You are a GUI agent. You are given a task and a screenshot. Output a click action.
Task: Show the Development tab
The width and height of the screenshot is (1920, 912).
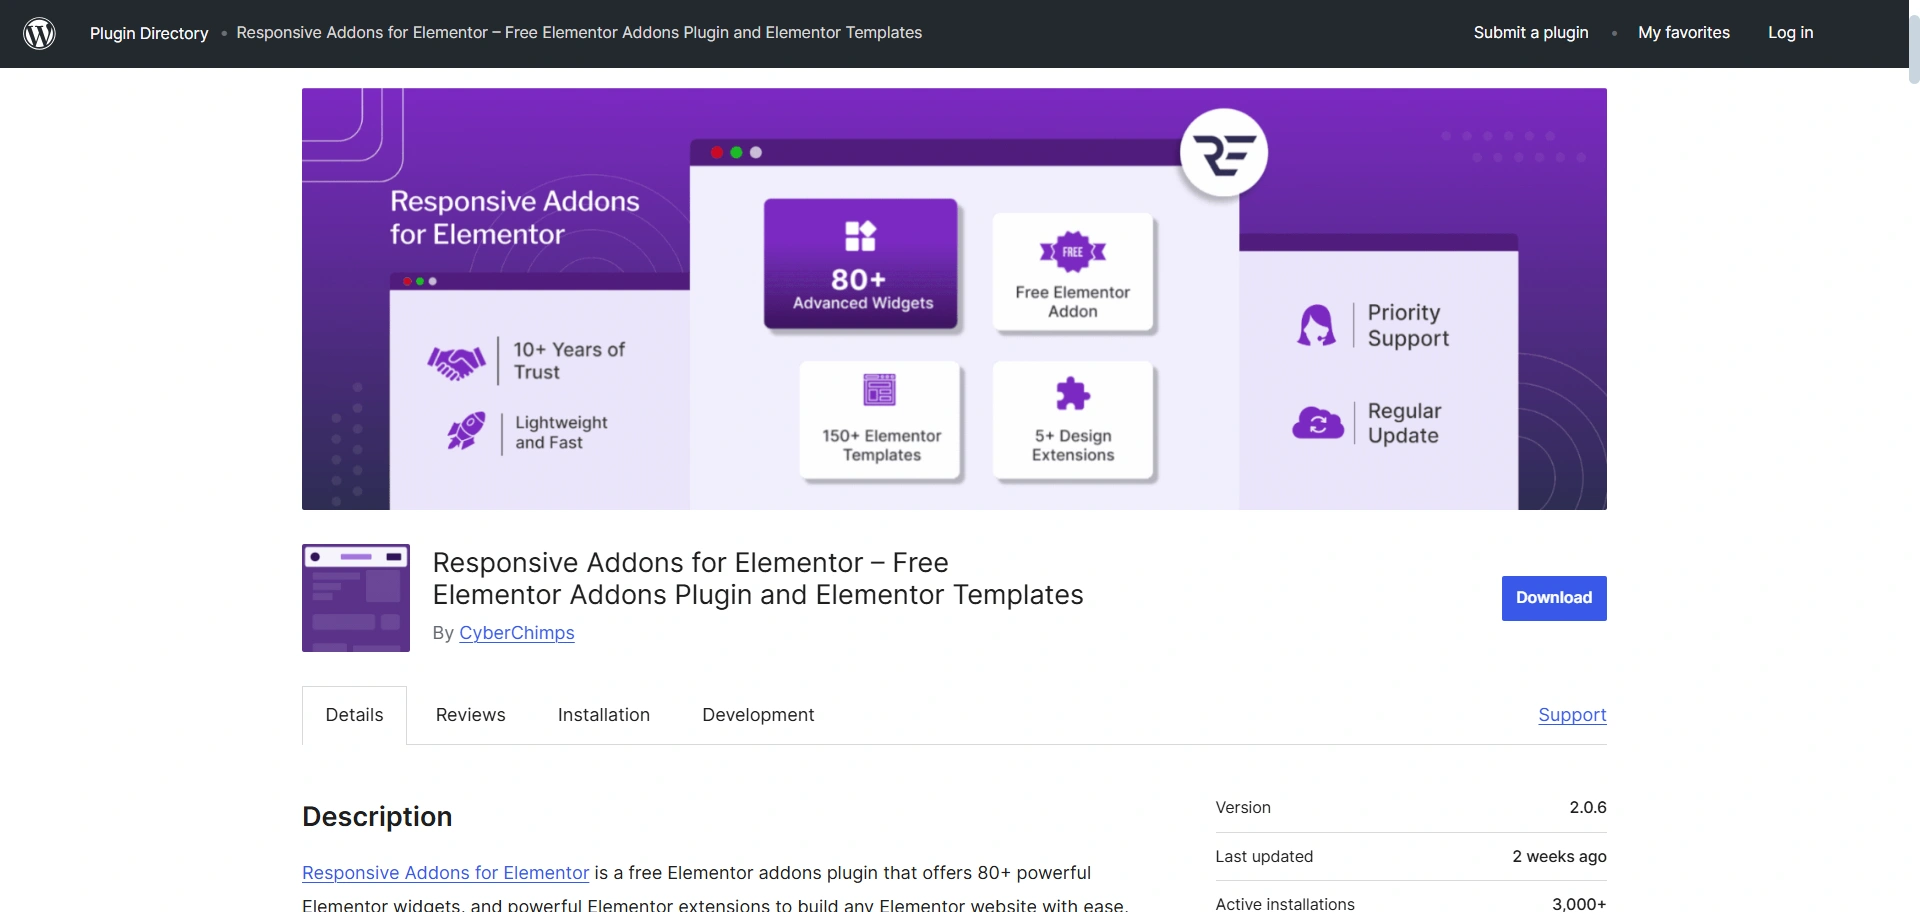(x=758, y=715)
